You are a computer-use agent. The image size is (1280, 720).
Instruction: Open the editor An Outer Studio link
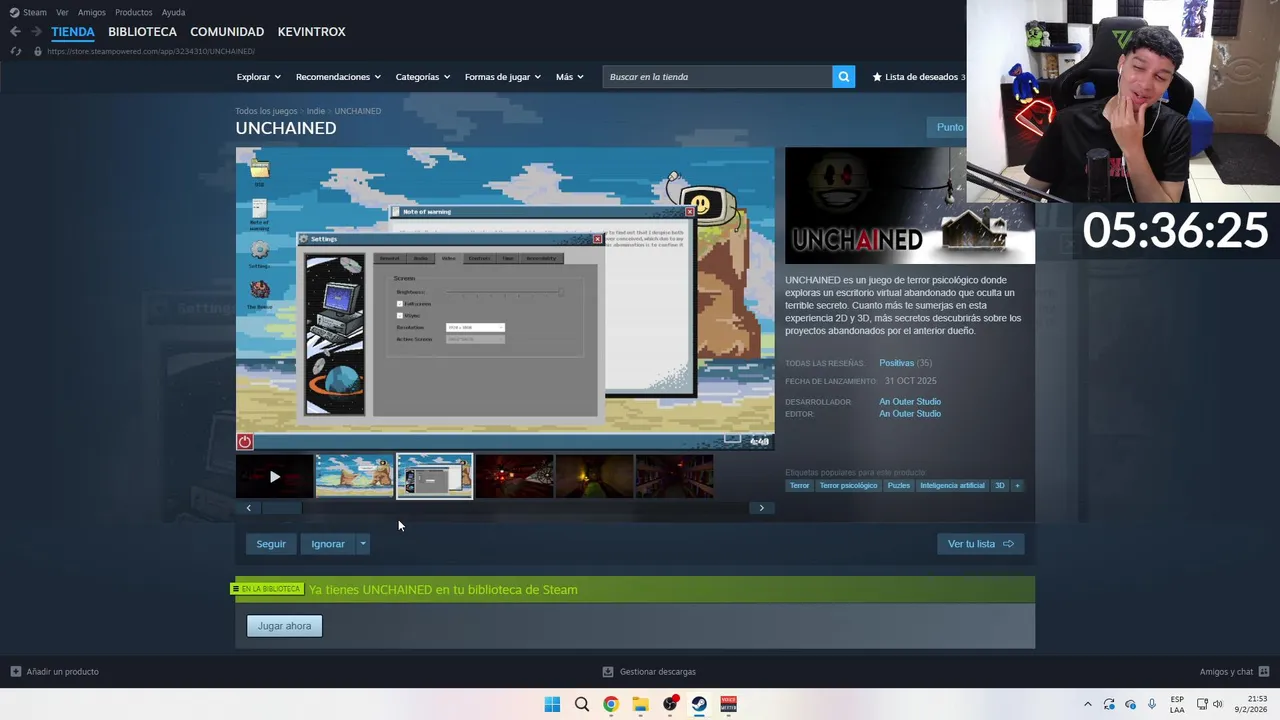coord(910,414)
